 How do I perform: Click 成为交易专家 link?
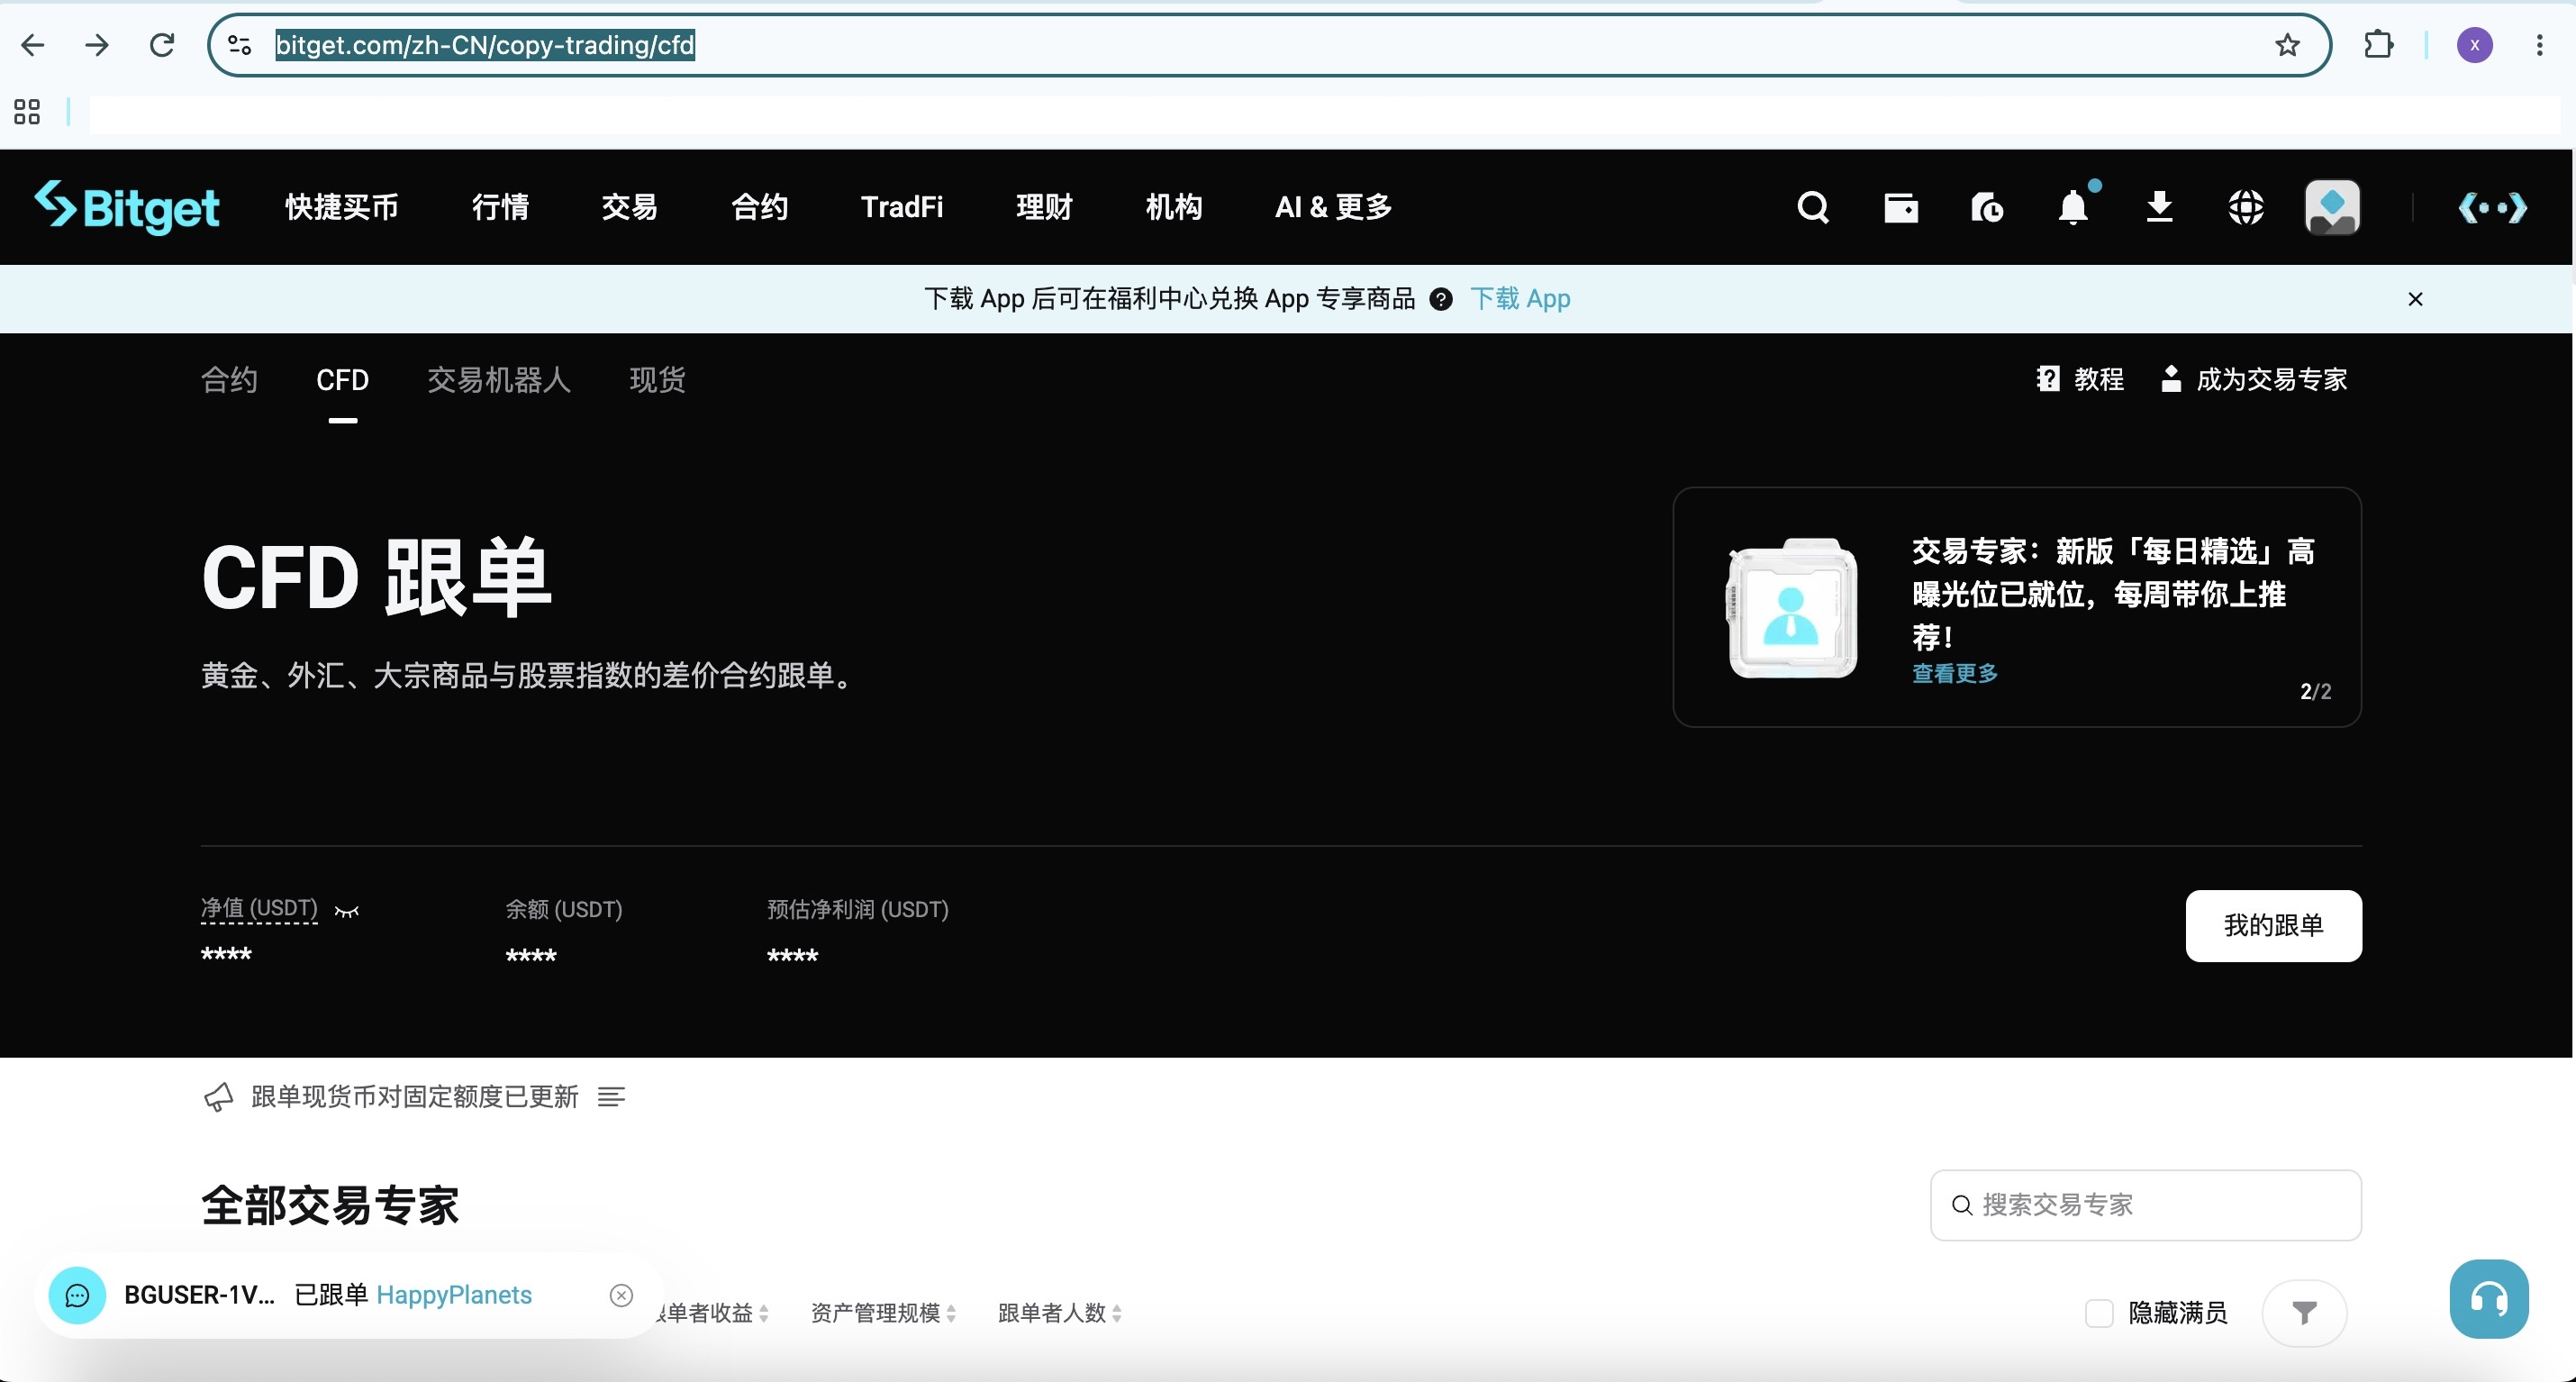[x=2254, y=379]
